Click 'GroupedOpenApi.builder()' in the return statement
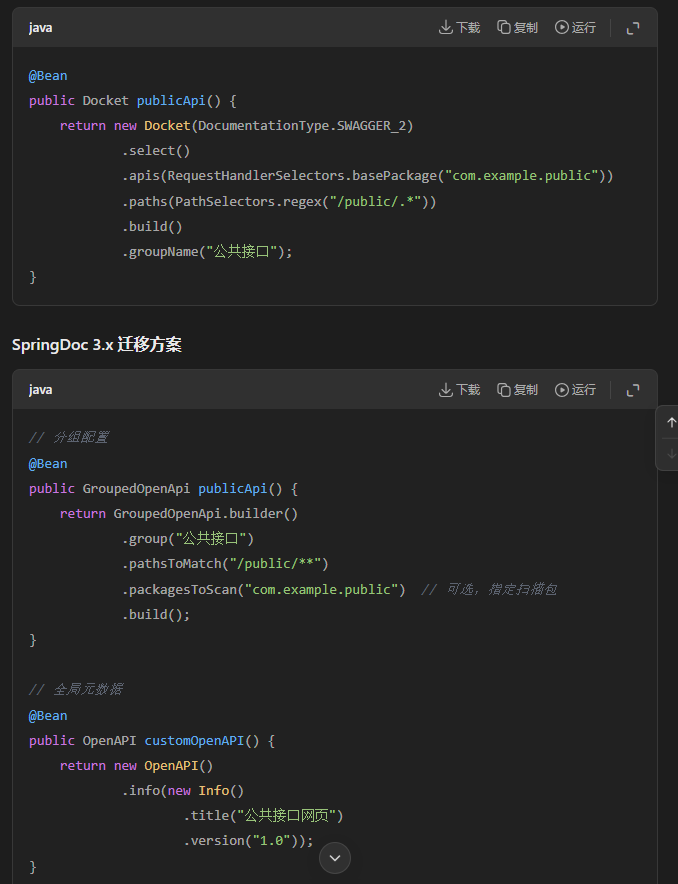Viewport: 678px width, 884px height. pyautogui.click(x=206, y=514)
